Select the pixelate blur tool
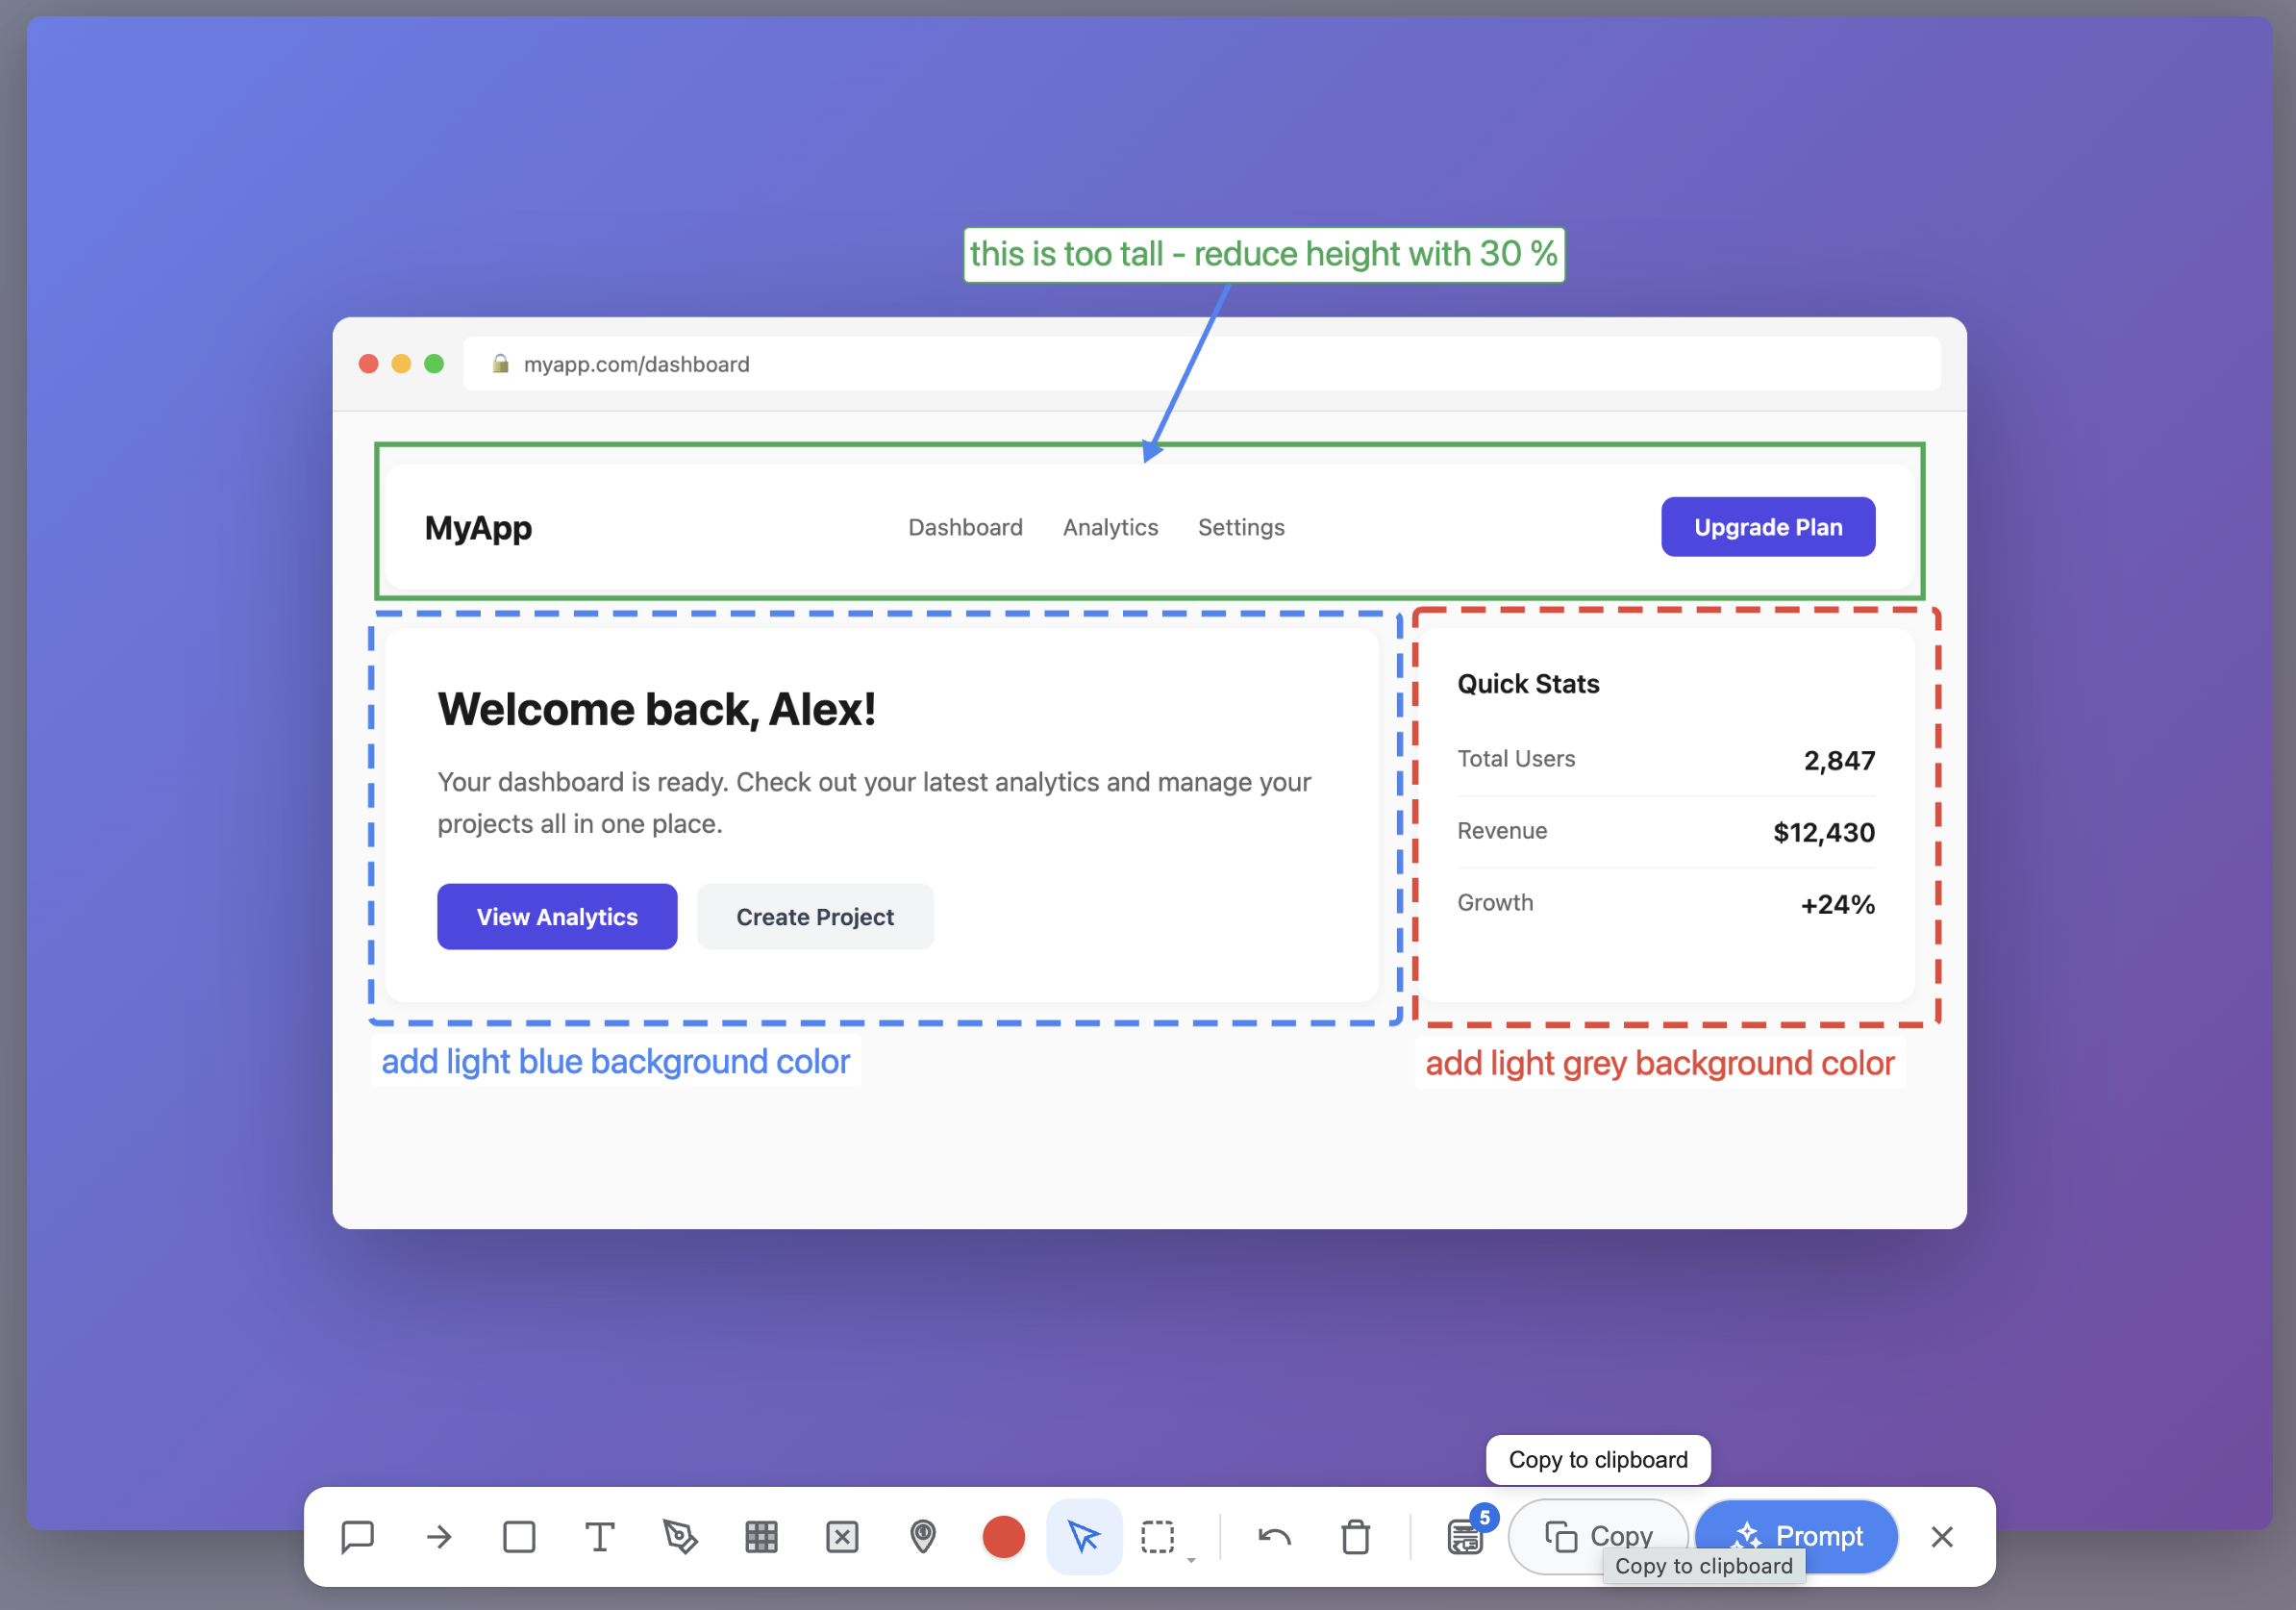2296x1610 pixels. 762,1537
